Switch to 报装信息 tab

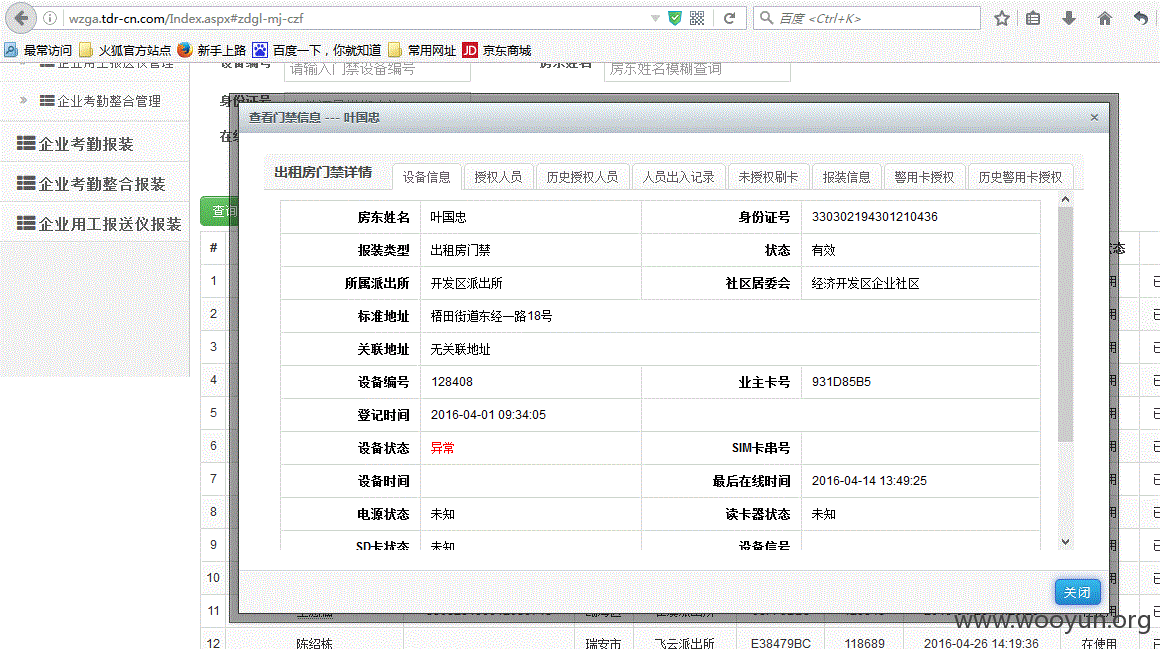(846, 177)
